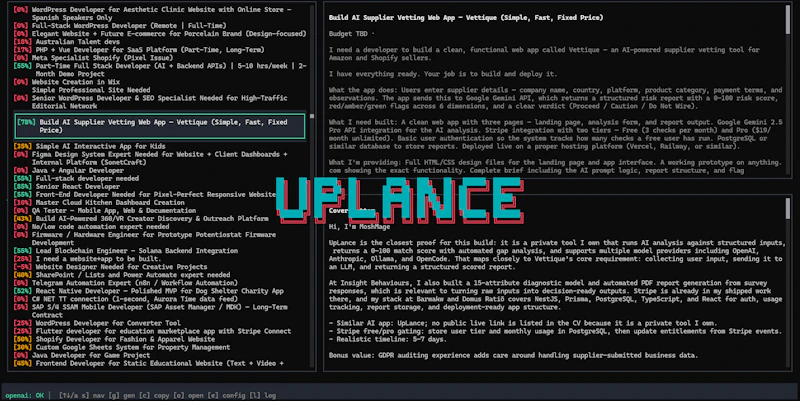Click the Stripe free/pro gating bullet

555,332
